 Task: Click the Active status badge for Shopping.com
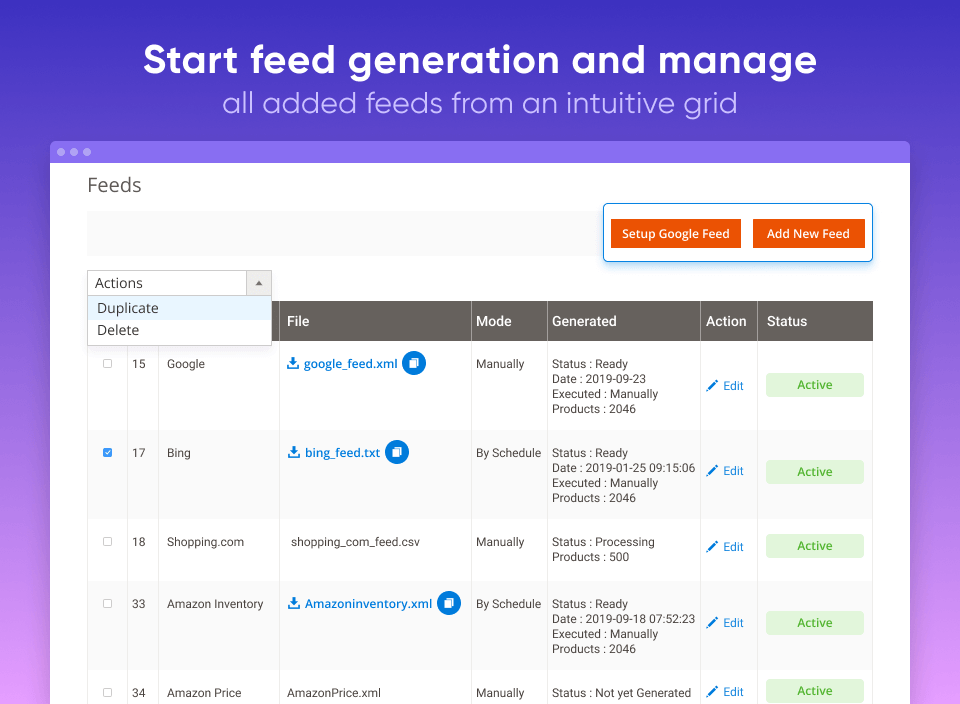pyautogui.click(x=814, y=545)
